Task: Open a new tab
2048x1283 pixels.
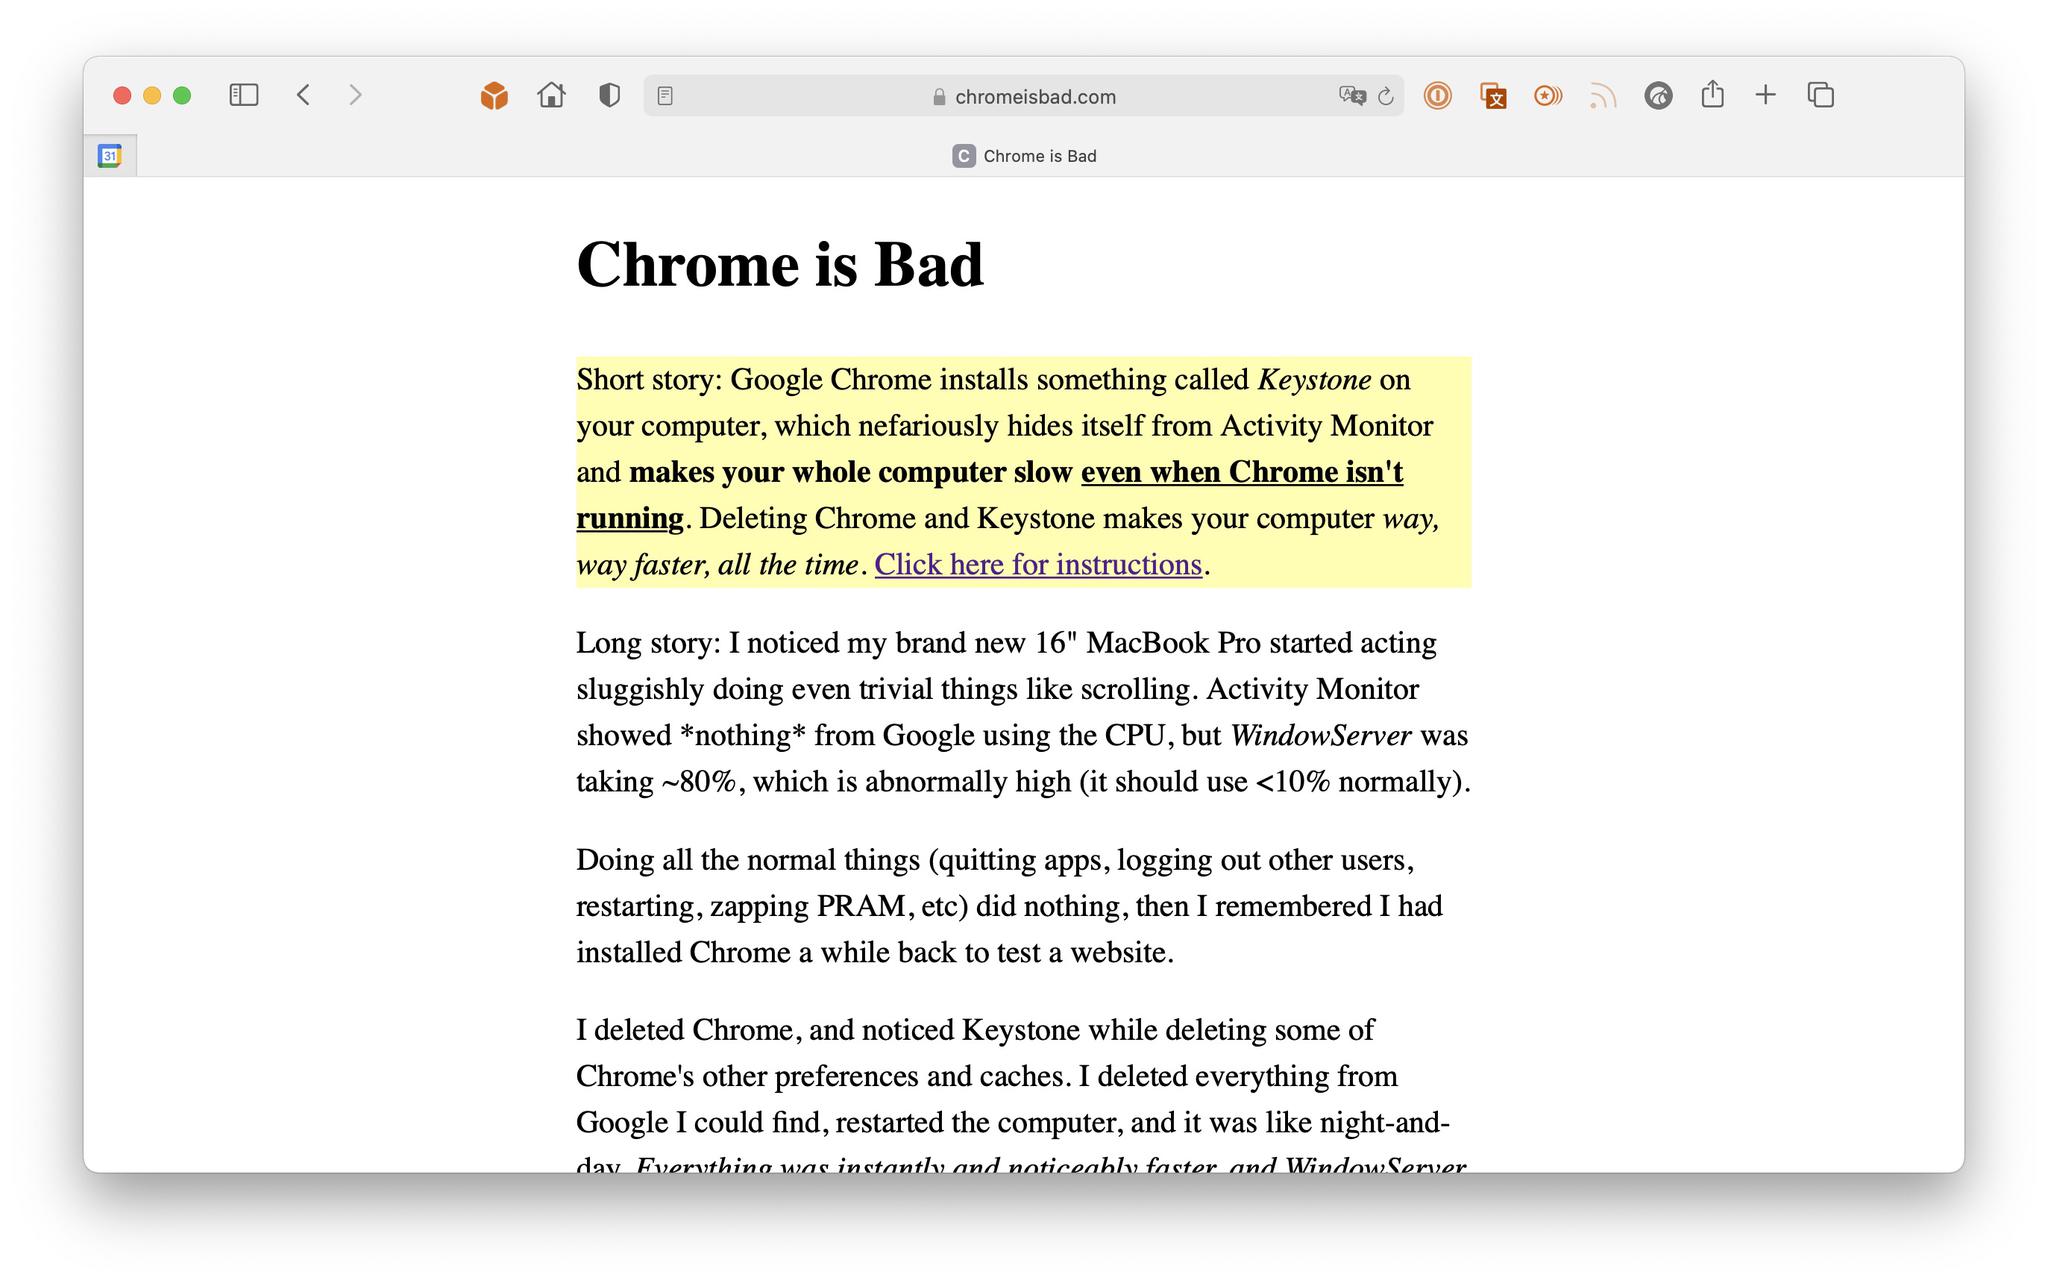Action: pos(1766,95)
